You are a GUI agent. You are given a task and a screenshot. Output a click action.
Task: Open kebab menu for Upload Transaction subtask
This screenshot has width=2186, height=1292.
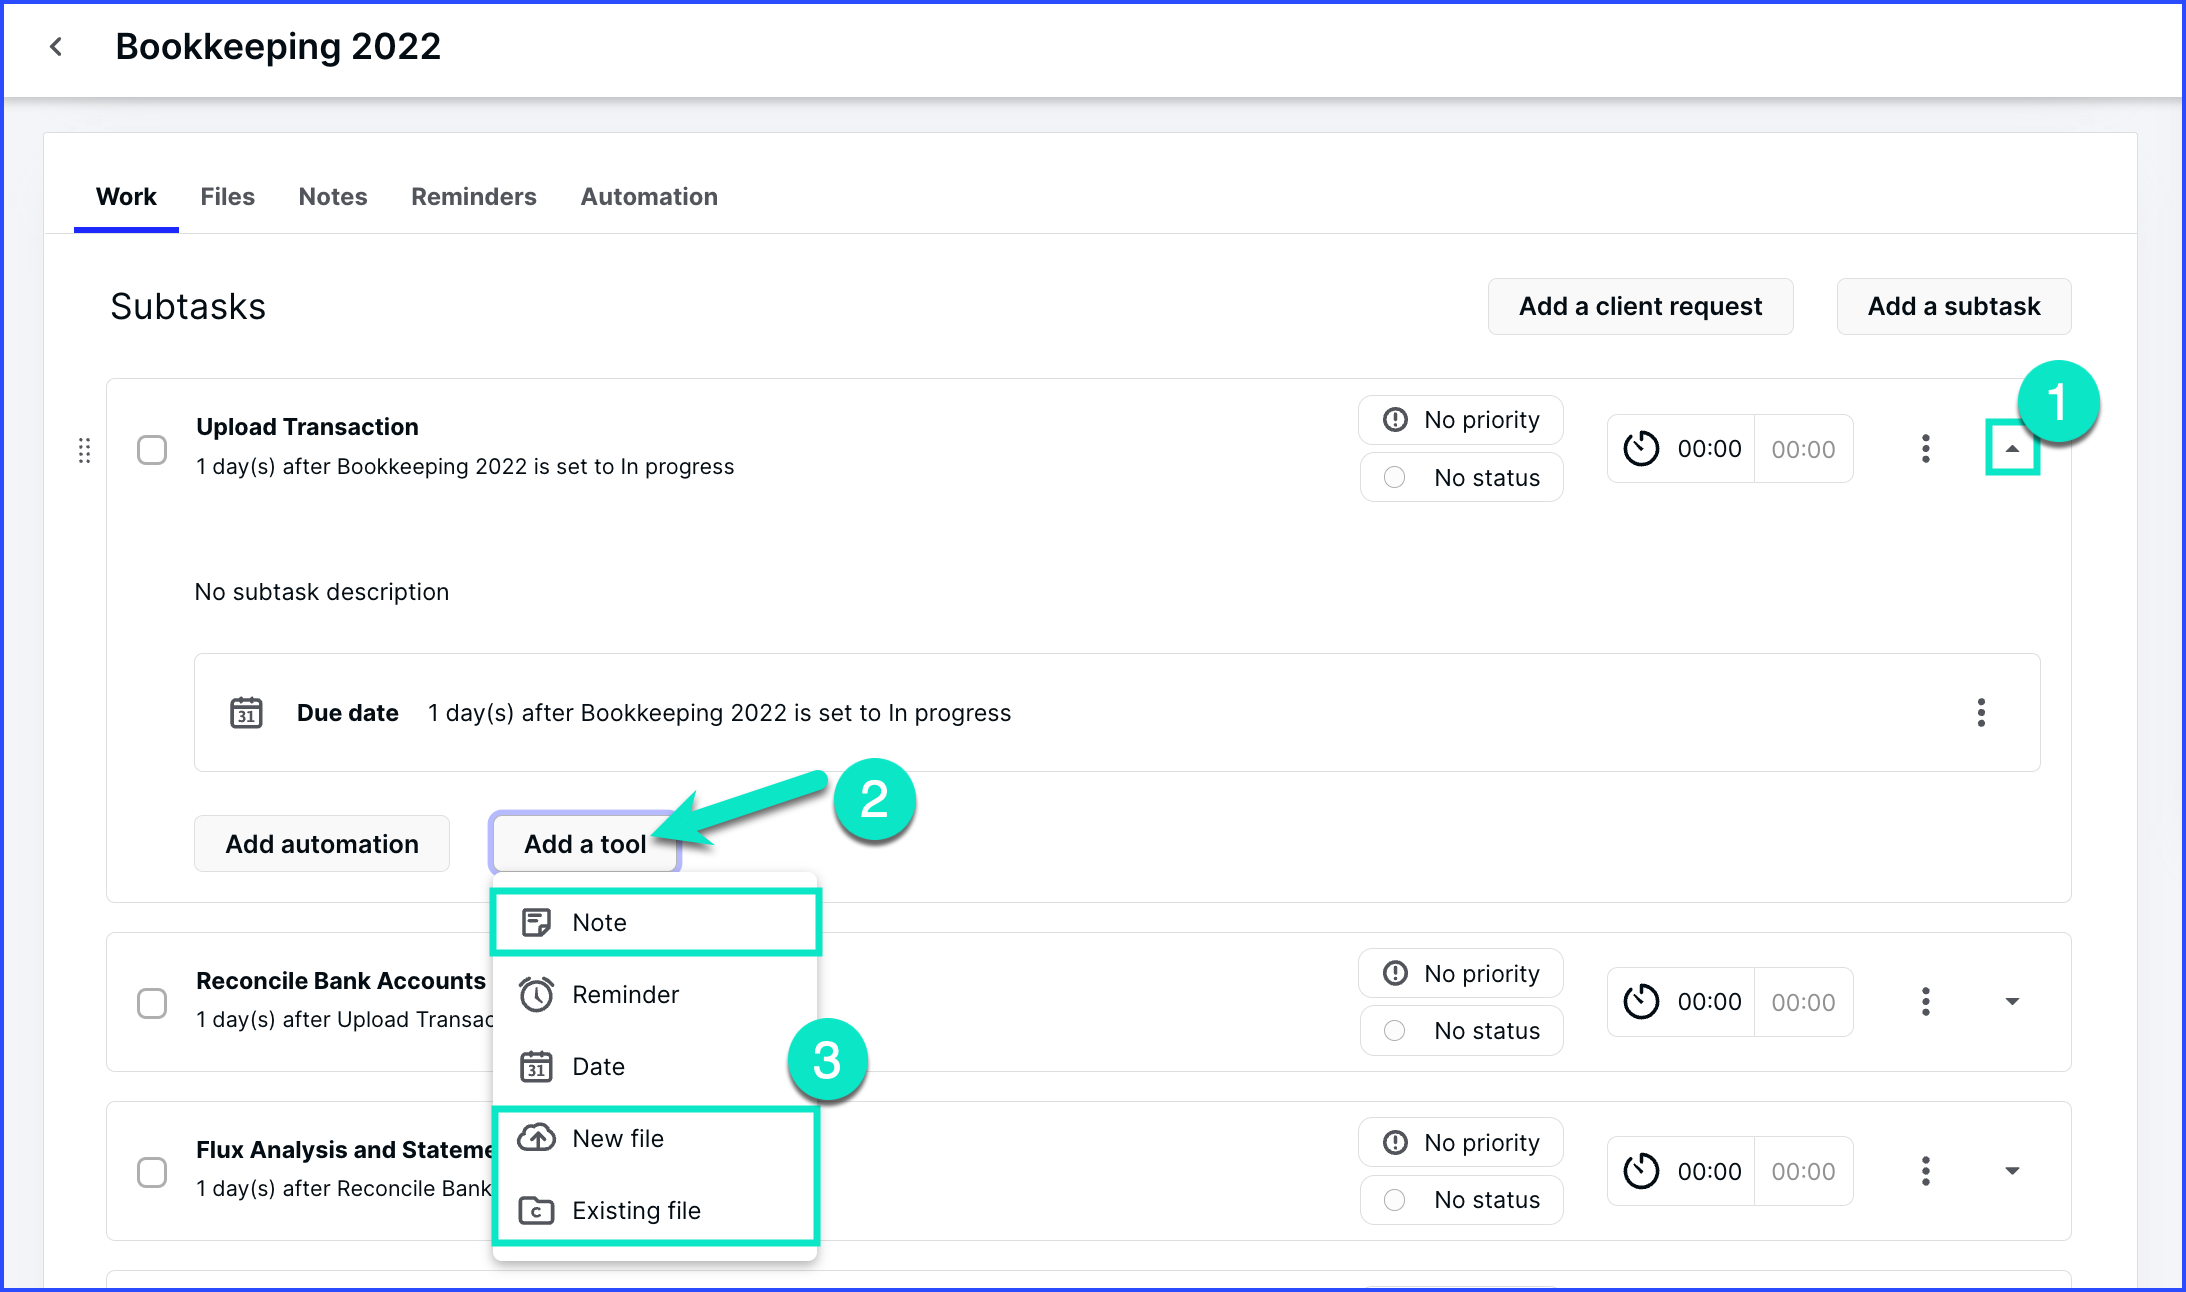[x=1925, y=449]
